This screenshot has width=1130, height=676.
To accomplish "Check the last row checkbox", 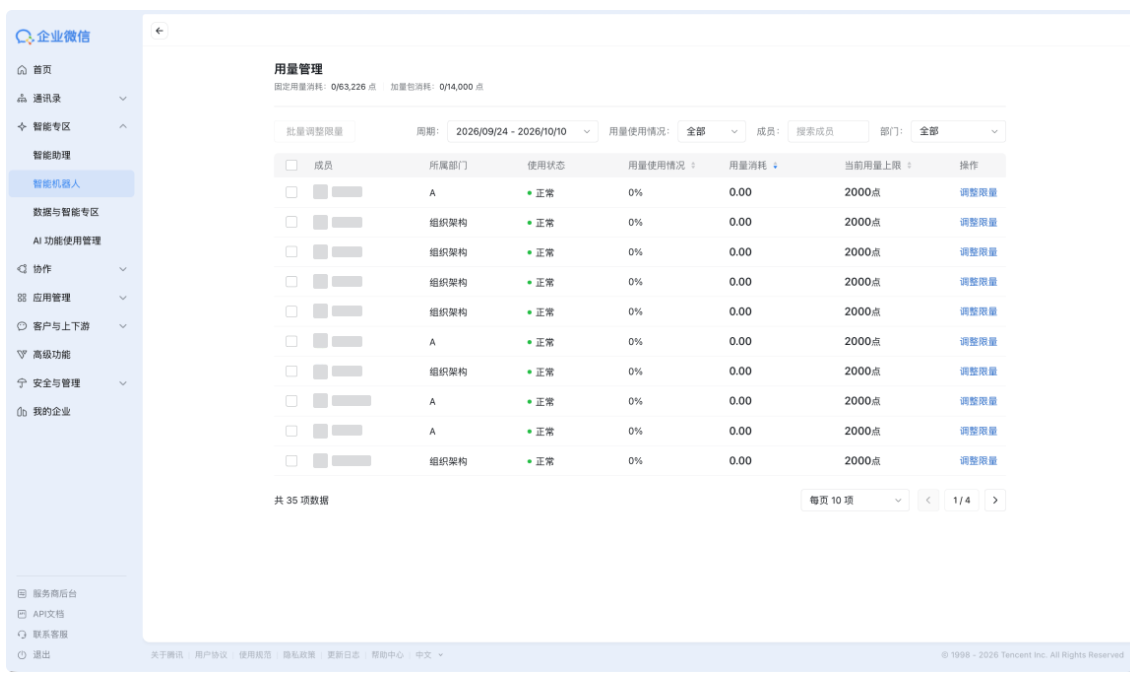I will coord(291,461).
